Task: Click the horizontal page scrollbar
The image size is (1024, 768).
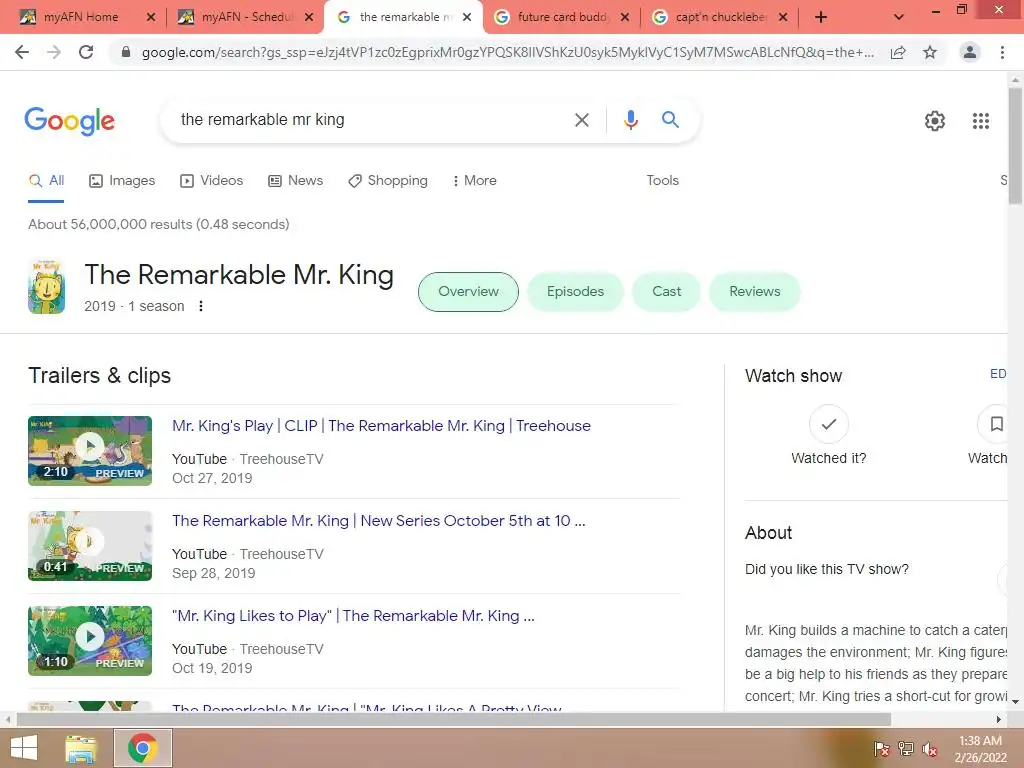Action: (454, 719)
